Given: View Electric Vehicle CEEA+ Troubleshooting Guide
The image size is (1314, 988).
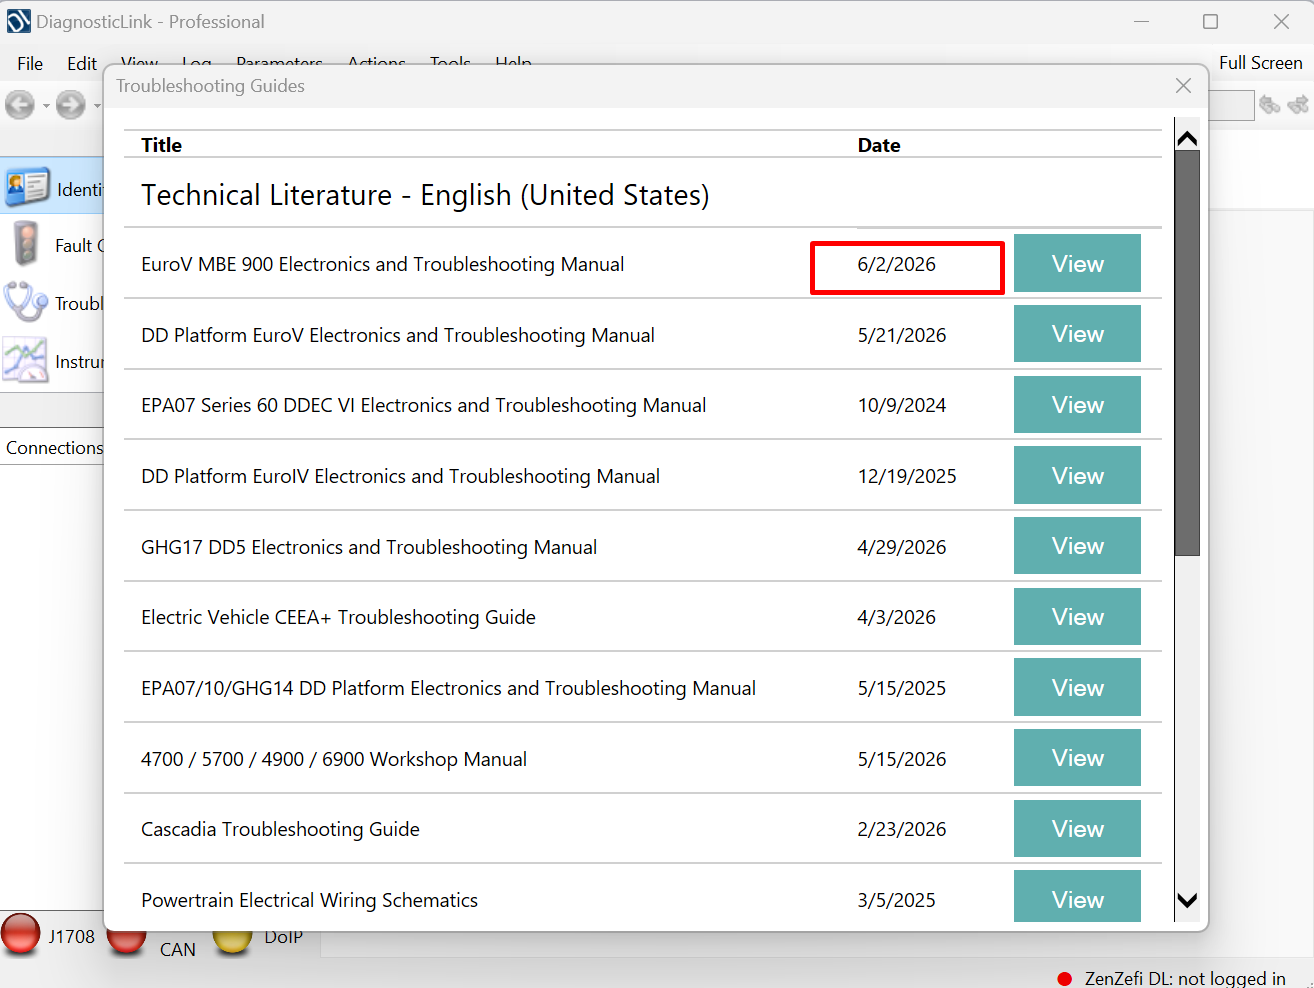Looking at the screenshot, I should click(1077, 617).
